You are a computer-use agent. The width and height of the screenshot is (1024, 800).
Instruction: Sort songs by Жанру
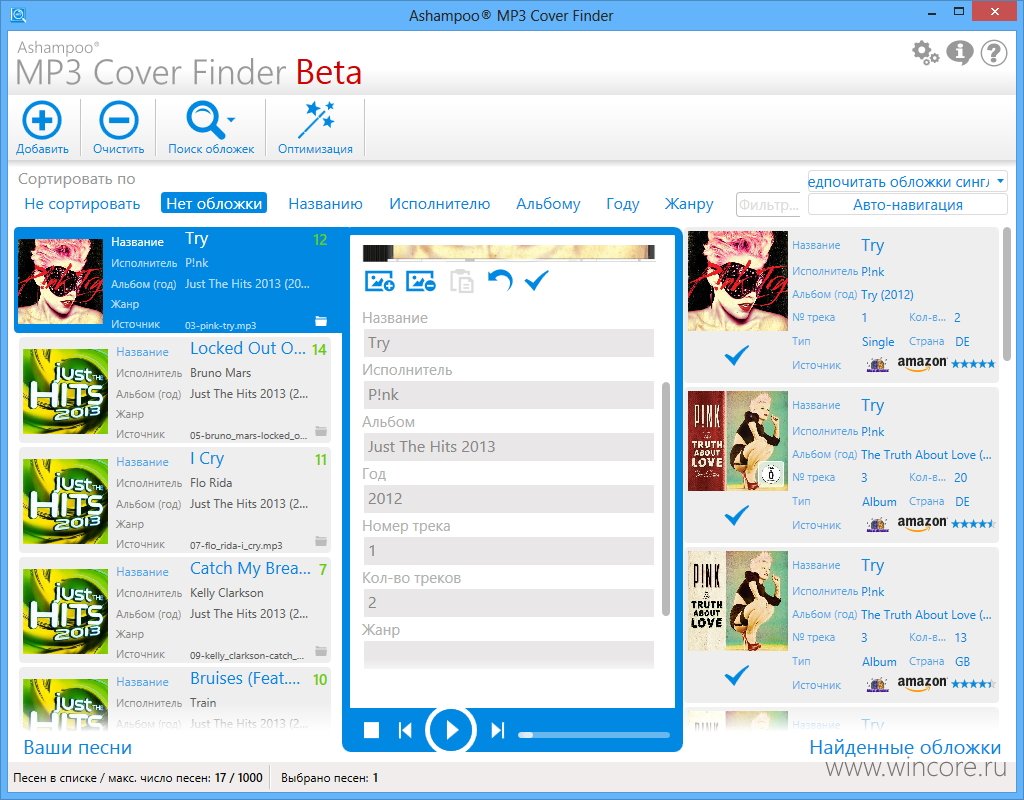pos(688,204)
